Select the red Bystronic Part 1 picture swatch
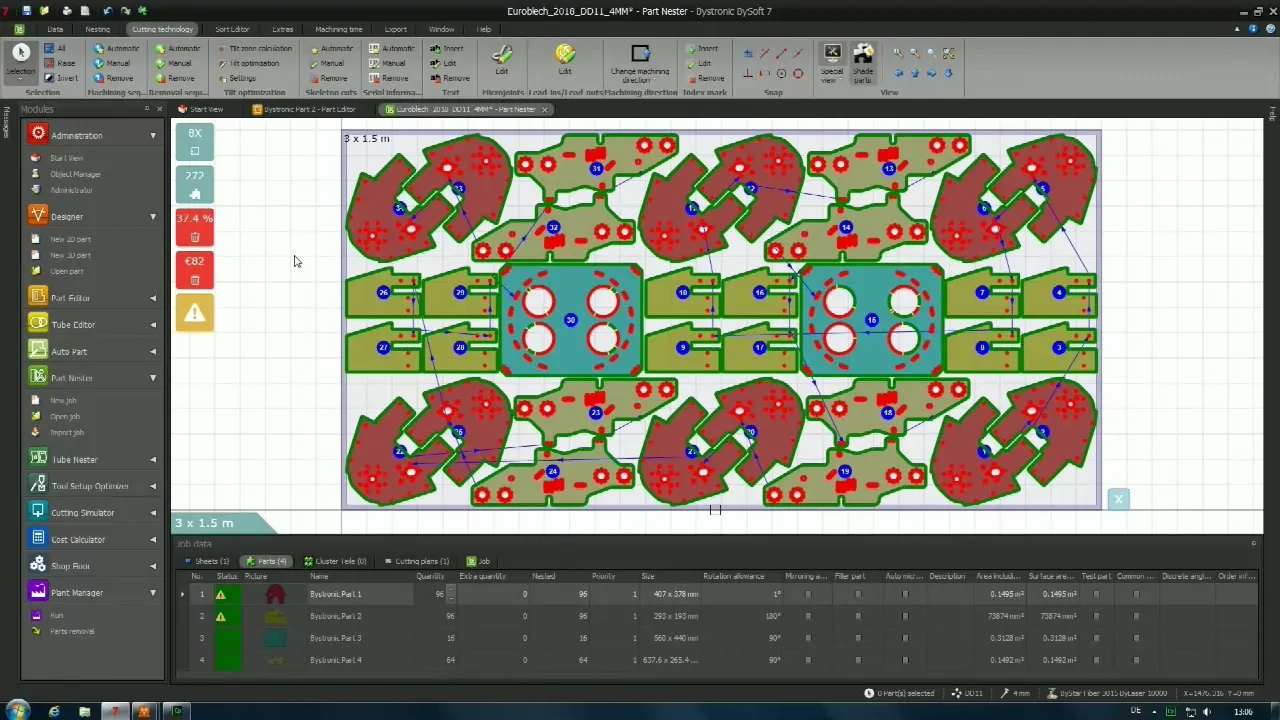The width and height of the screenshot is (1280, 720). pyautogui.click(x=275, y=594)
